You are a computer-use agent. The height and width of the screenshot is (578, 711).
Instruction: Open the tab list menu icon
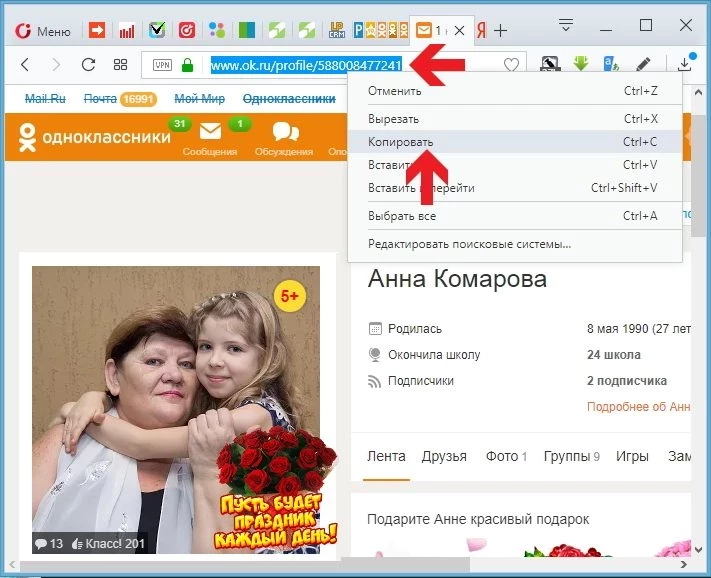(x=565, y=25)
